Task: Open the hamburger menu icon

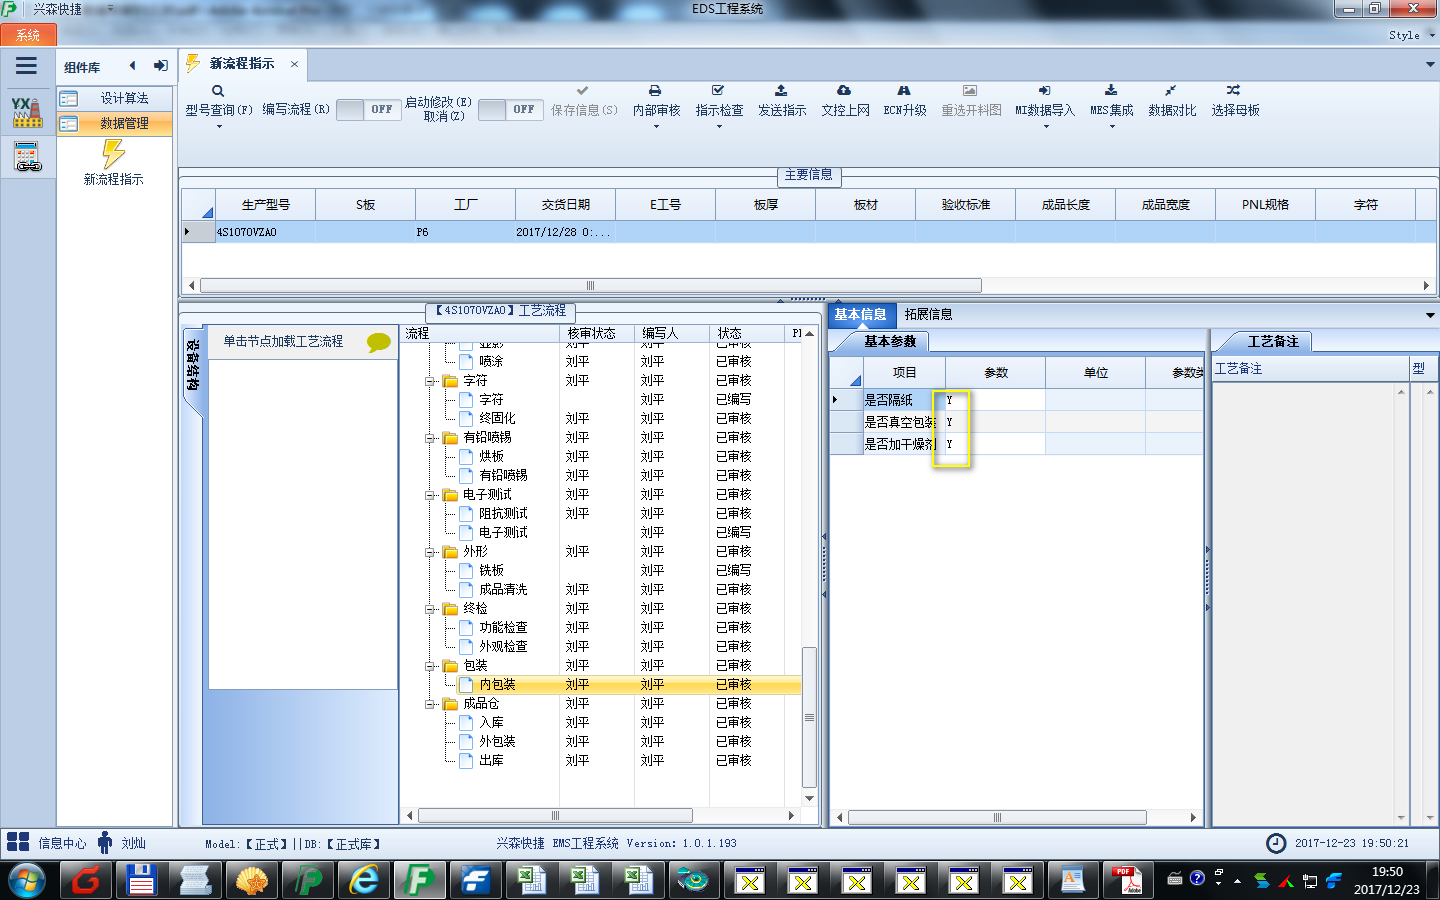Action: coord(27,66)
